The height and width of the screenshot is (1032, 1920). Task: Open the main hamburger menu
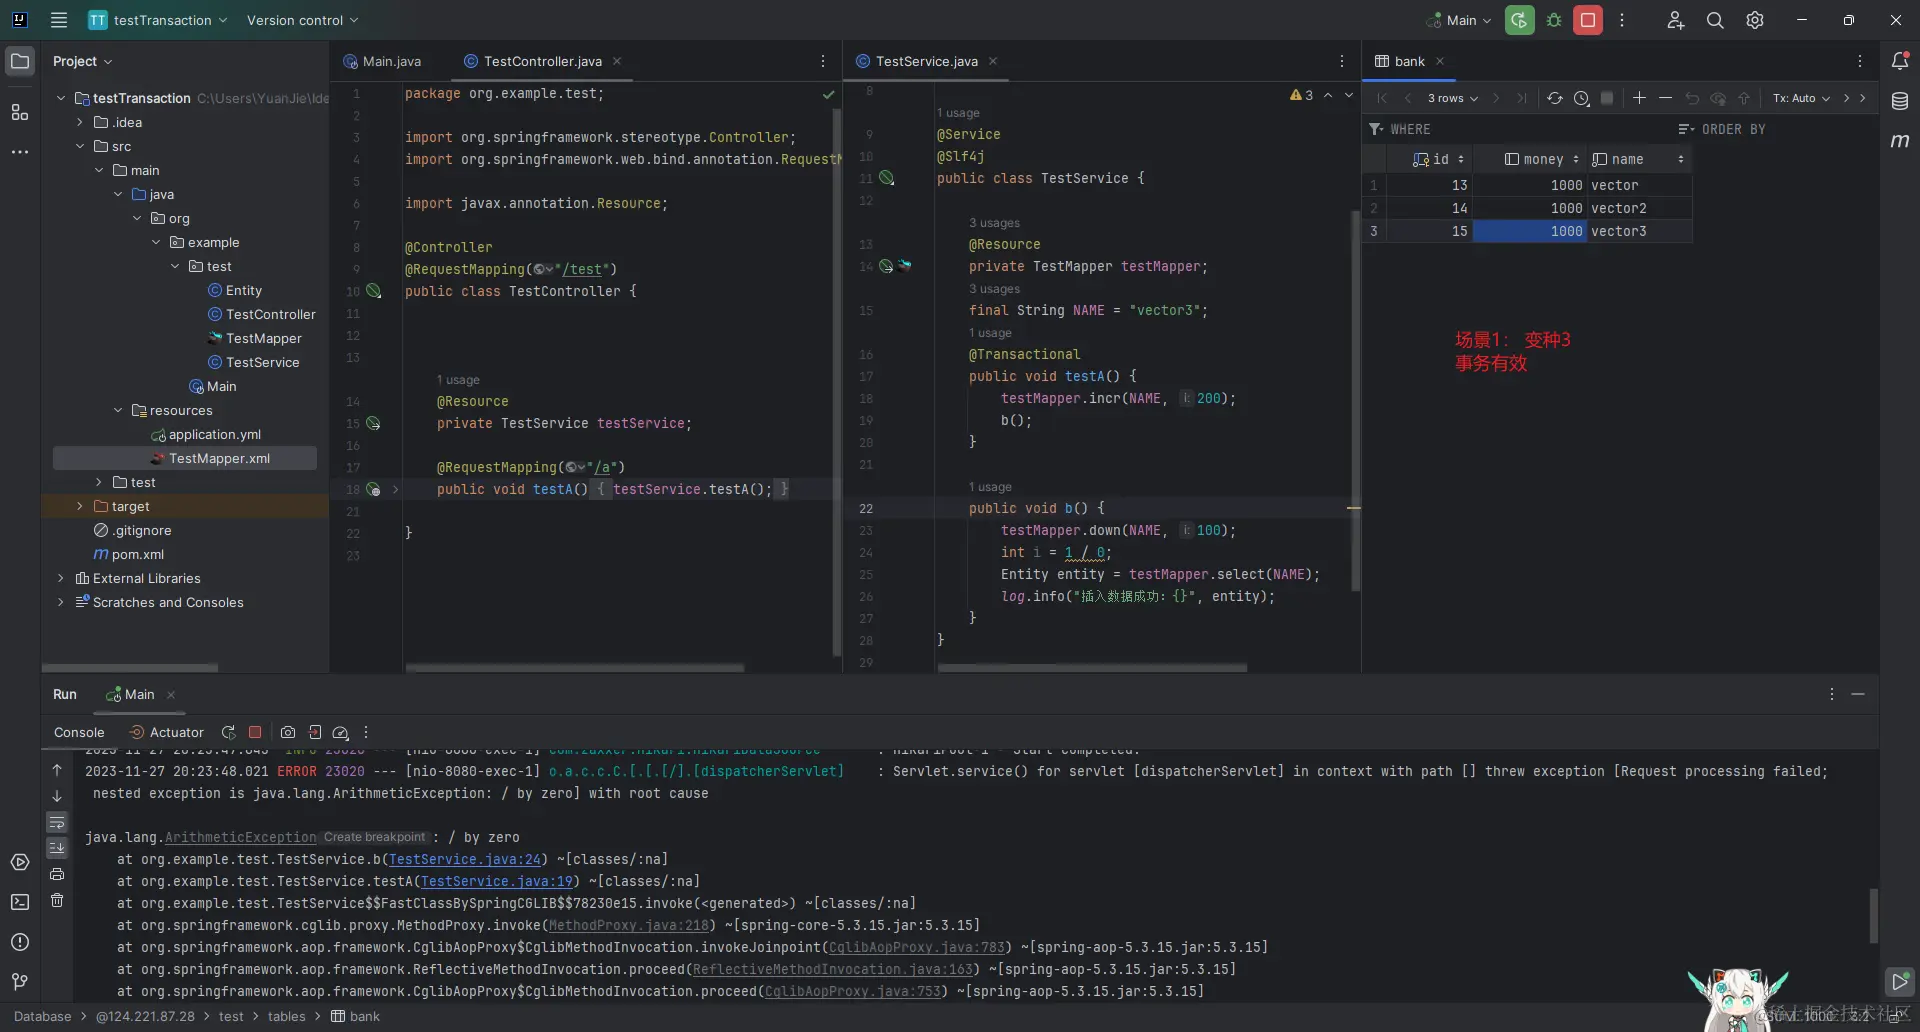pos(59,20)
